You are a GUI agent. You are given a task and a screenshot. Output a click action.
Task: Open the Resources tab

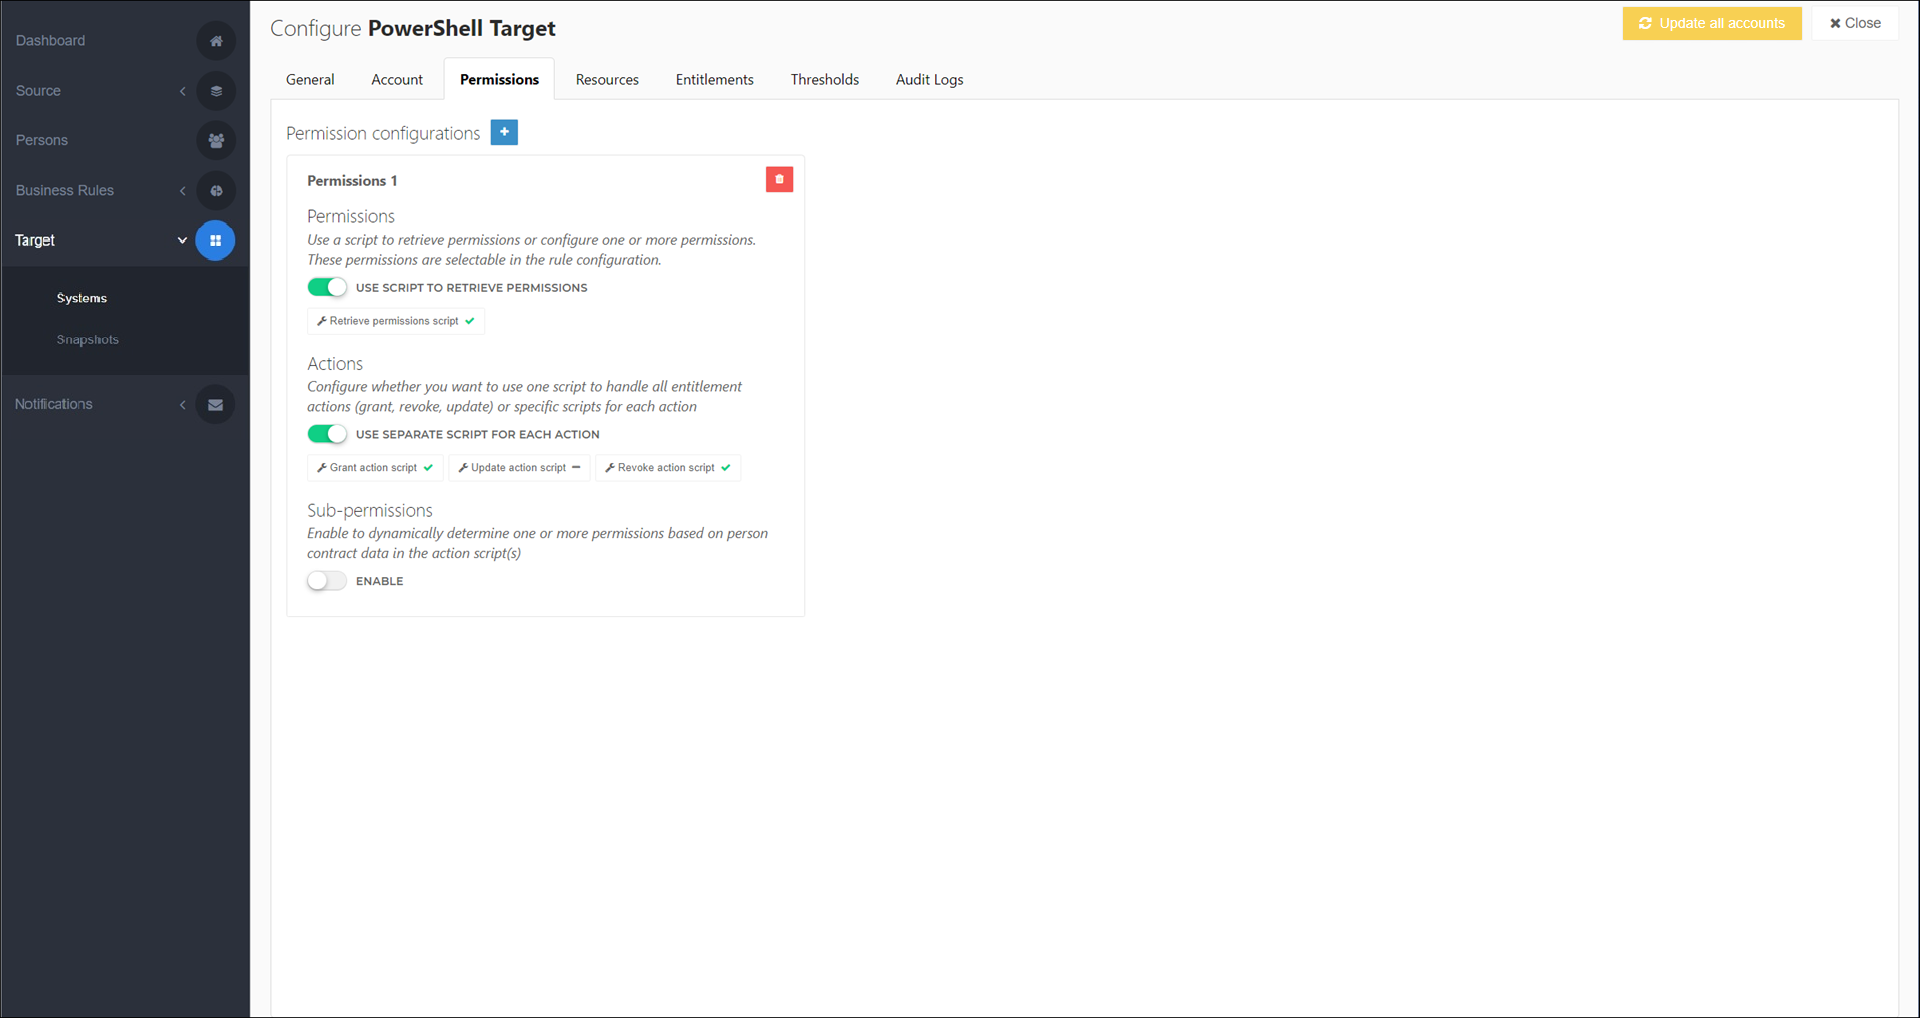pyautogui.click(x=607, y=80)
